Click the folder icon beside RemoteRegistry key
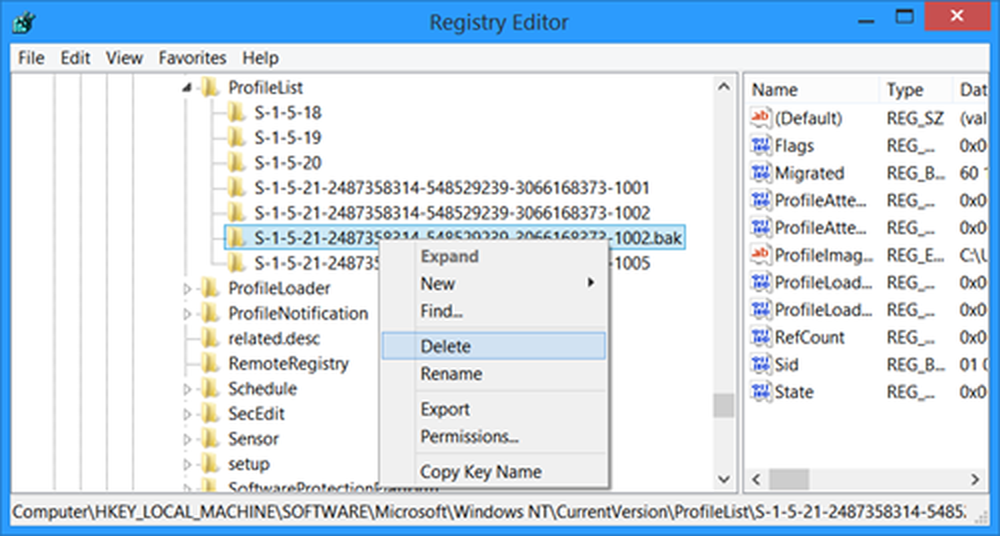1000x536 pixels. point(210,364)
